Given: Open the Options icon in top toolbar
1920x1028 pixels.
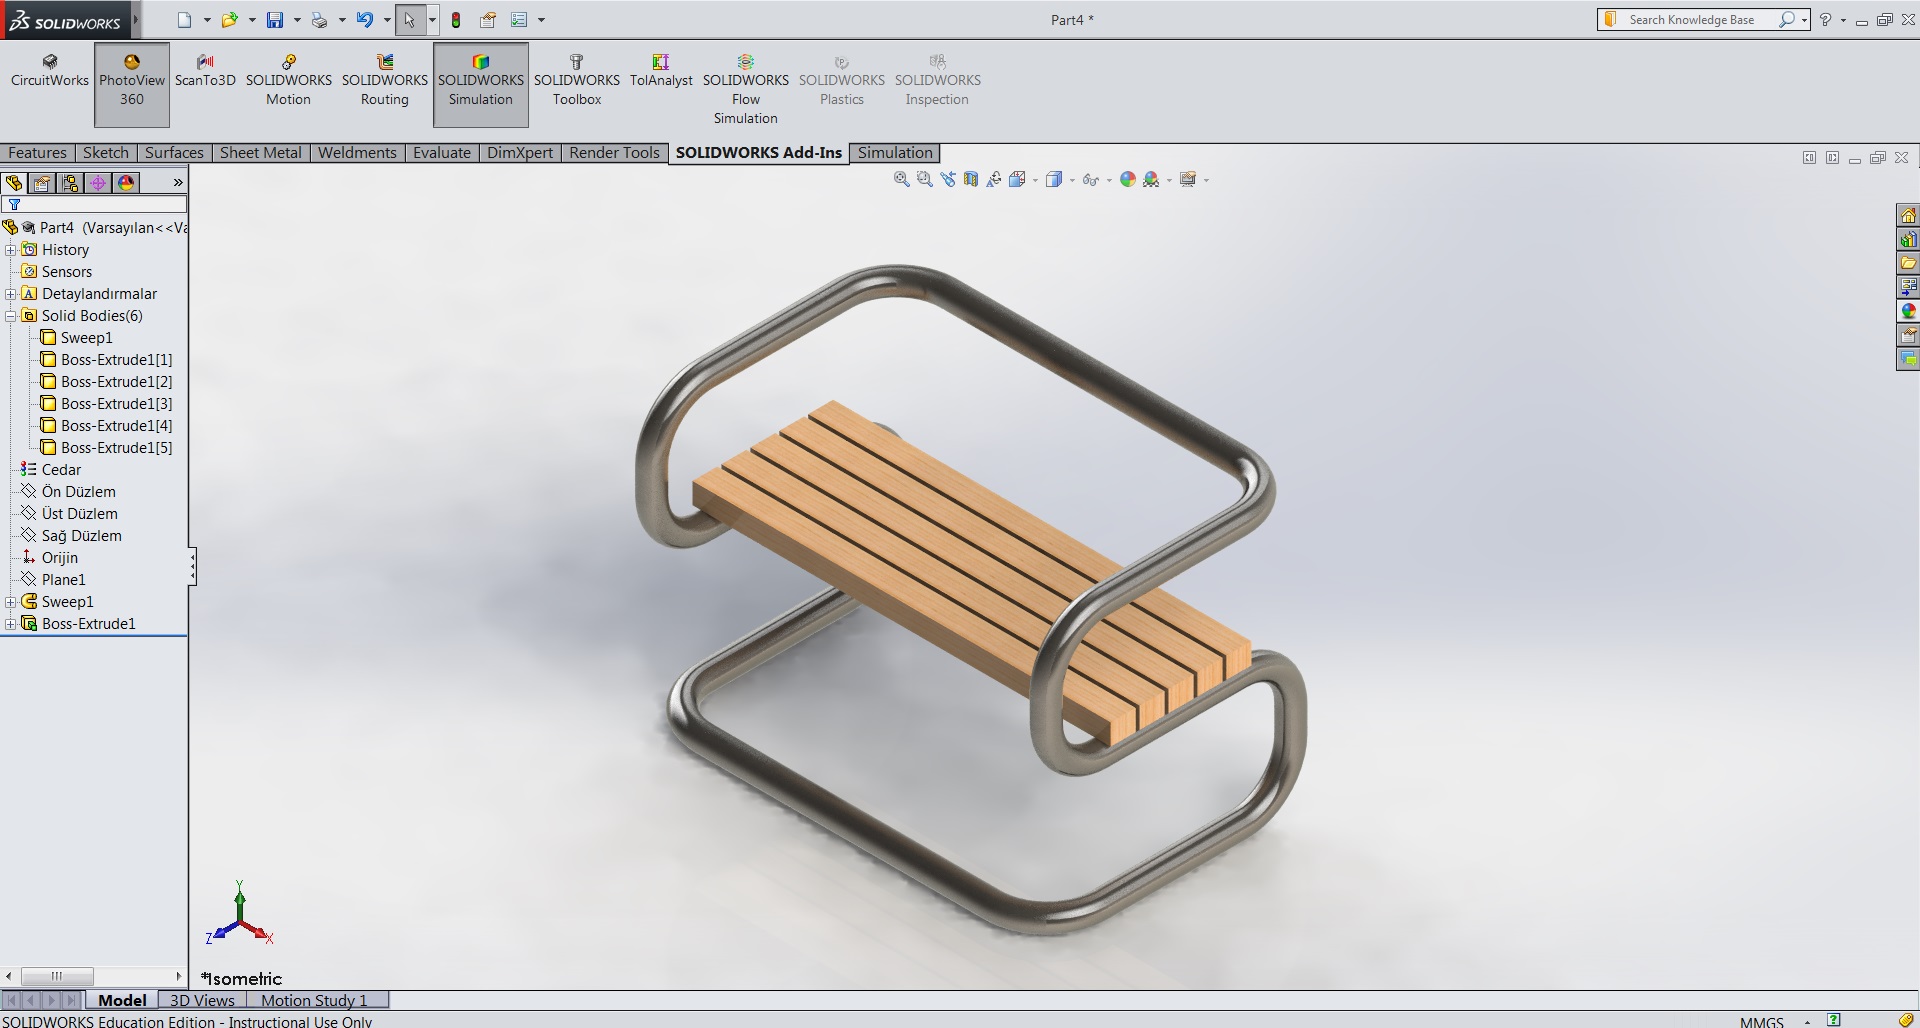Looking at the screenshot, I should point(519,20).
